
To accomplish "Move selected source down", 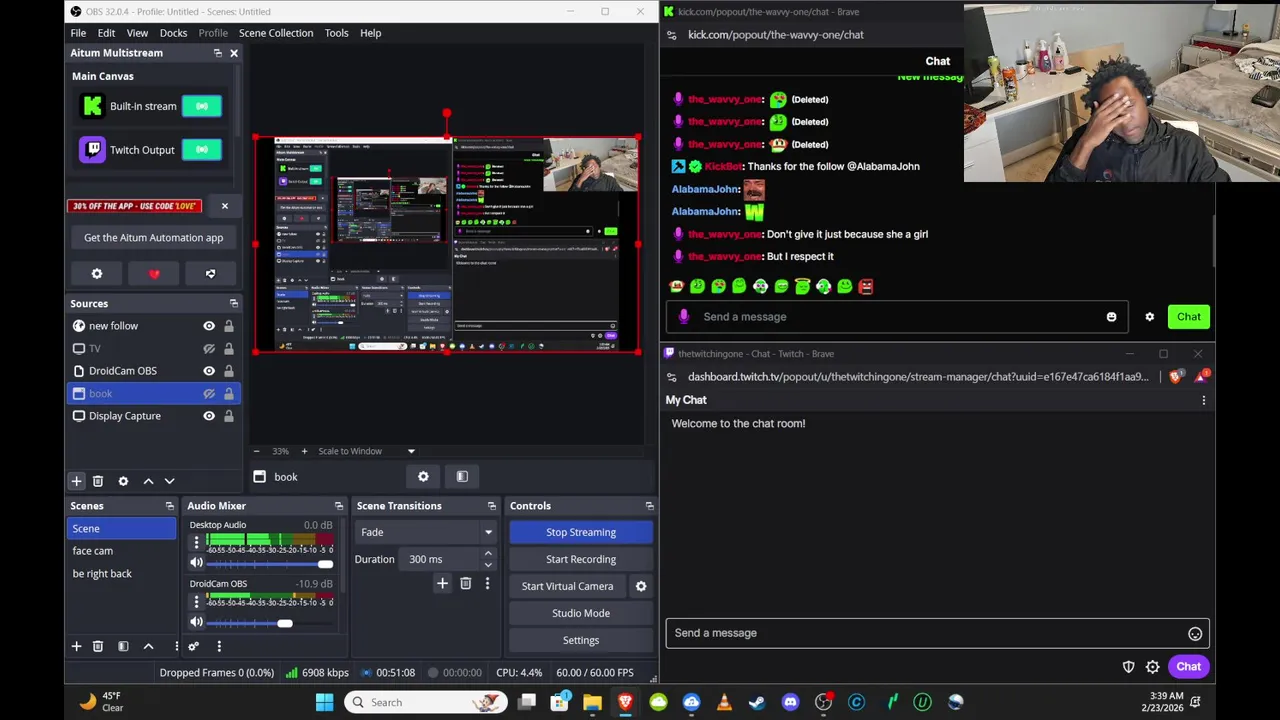I will [169, 481].
